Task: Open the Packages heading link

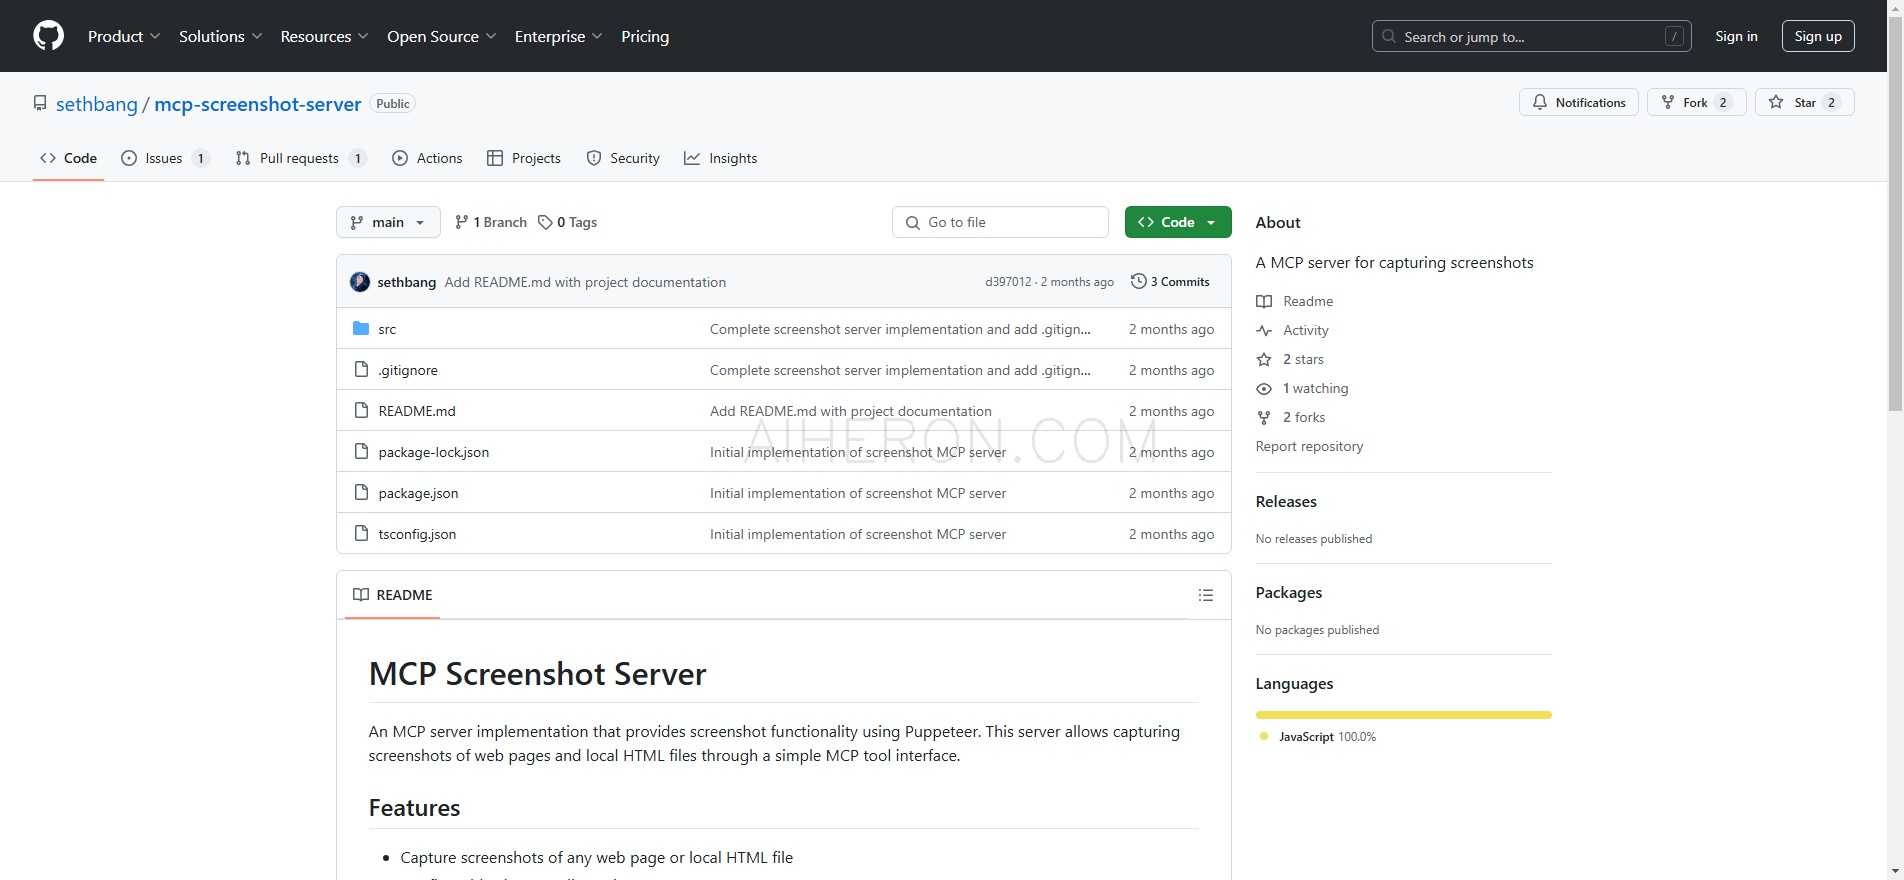Action: (1288, 593)
